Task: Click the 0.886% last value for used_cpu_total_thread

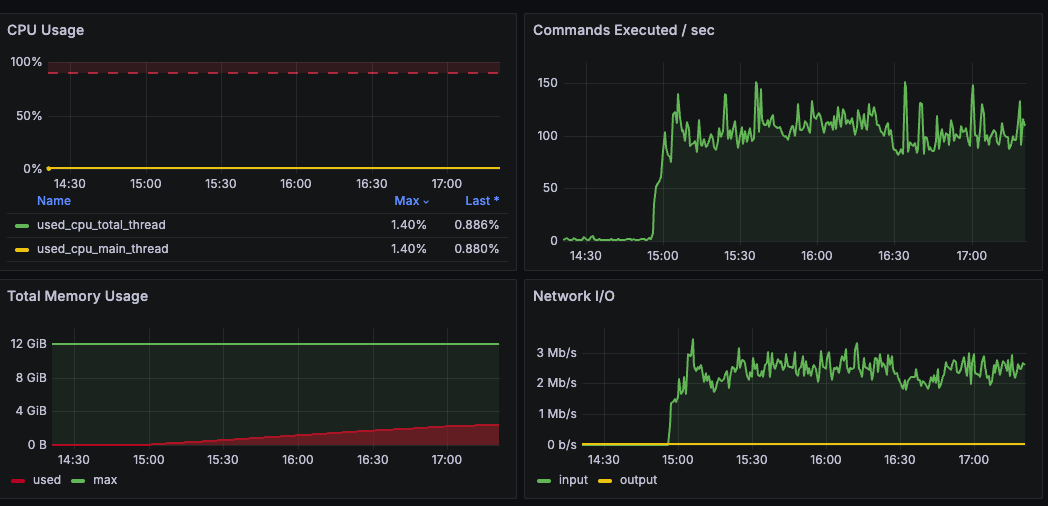Action: click(x=476, y=225)
